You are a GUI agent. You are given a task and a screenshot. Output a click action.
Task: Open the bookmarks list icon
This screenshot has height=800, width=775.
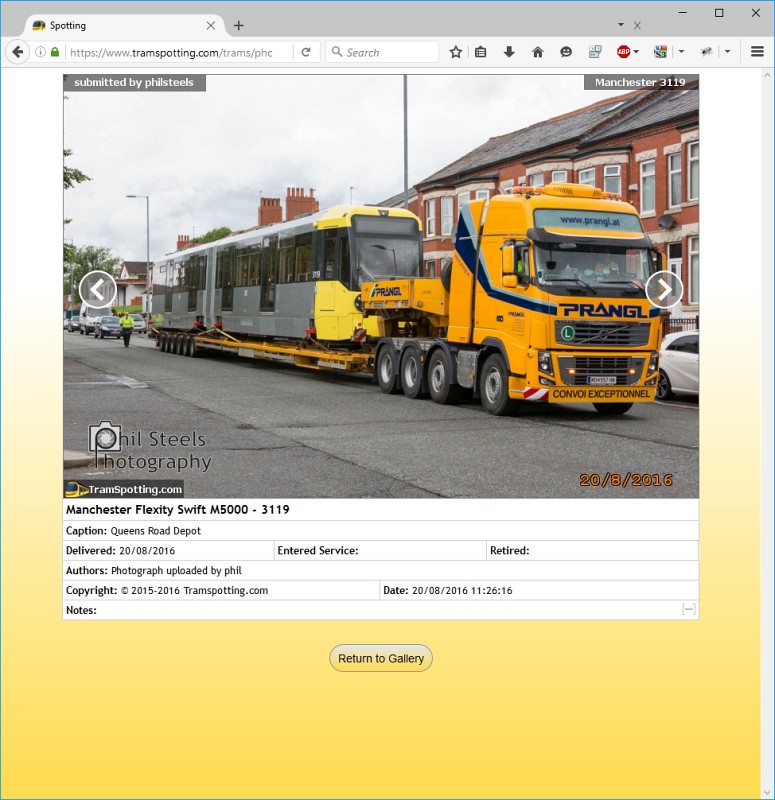click(481, 52)
